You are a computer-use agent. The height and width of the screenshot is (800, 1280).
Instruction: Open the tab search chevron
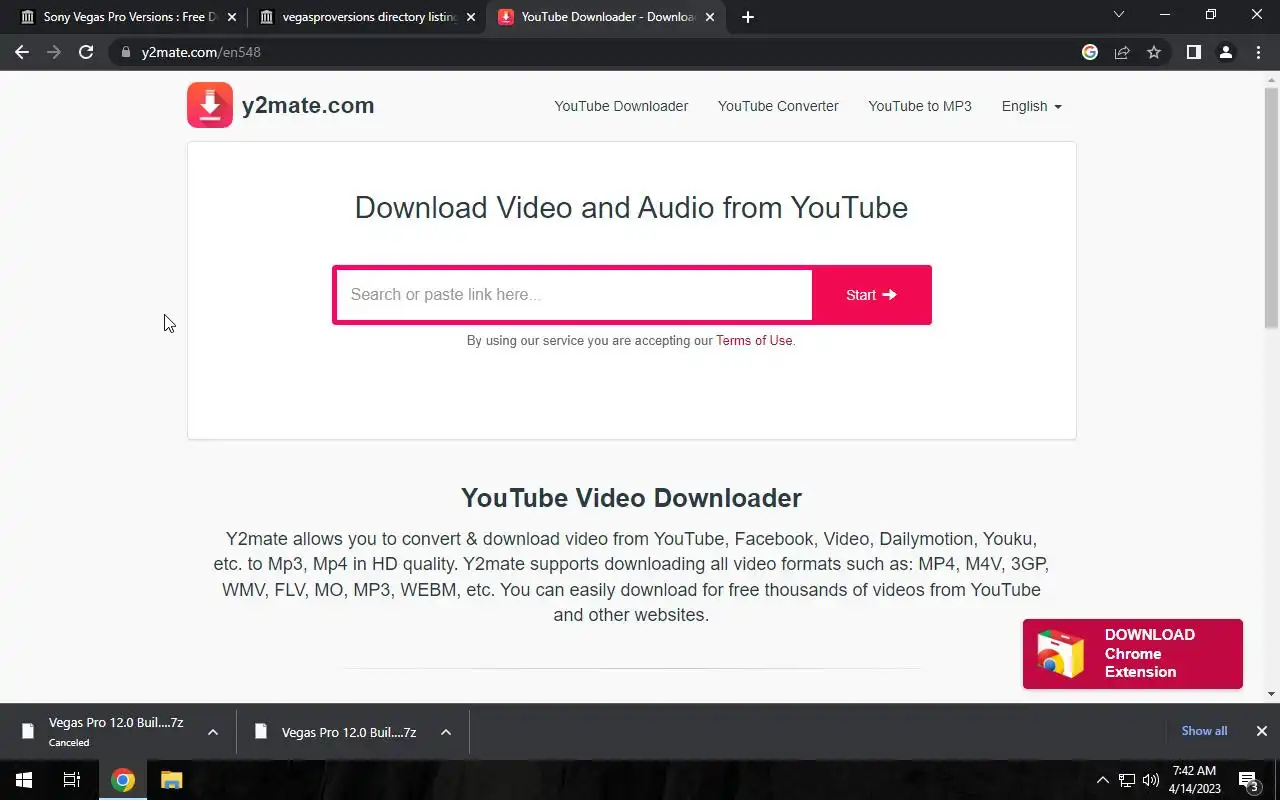coord(1119,14)
